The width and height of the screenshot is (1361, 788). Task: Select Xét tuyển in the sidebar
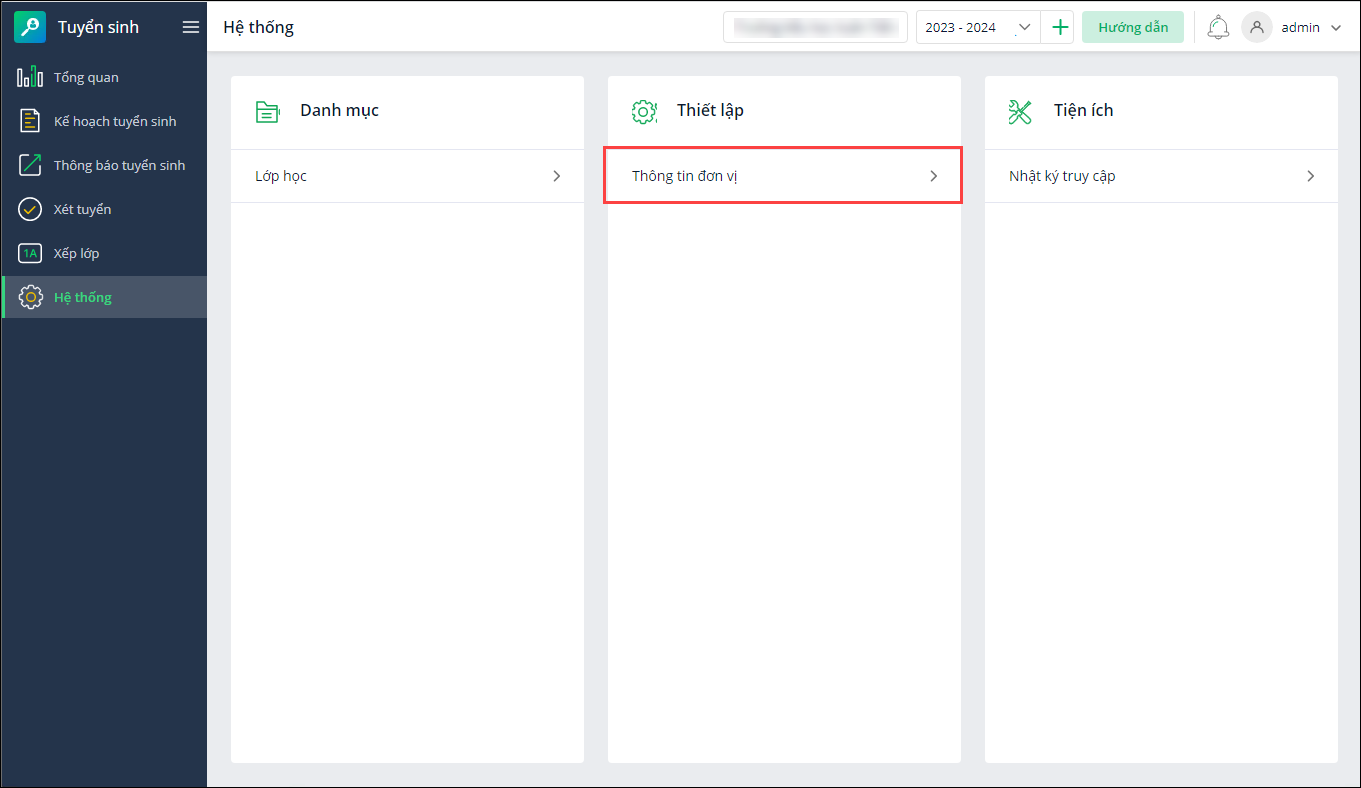point(82,209)
